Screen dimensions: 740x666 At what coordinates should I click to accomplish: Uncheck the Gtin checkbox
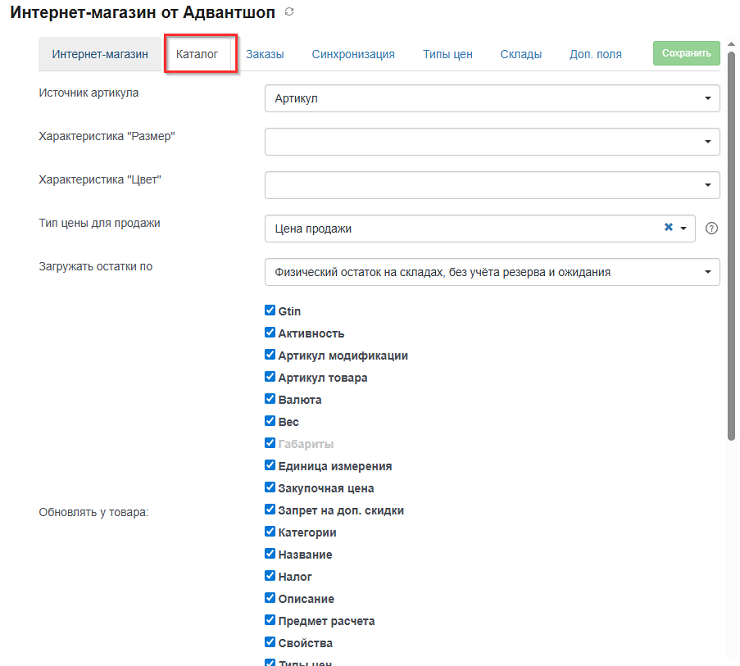tap(270, 310)
